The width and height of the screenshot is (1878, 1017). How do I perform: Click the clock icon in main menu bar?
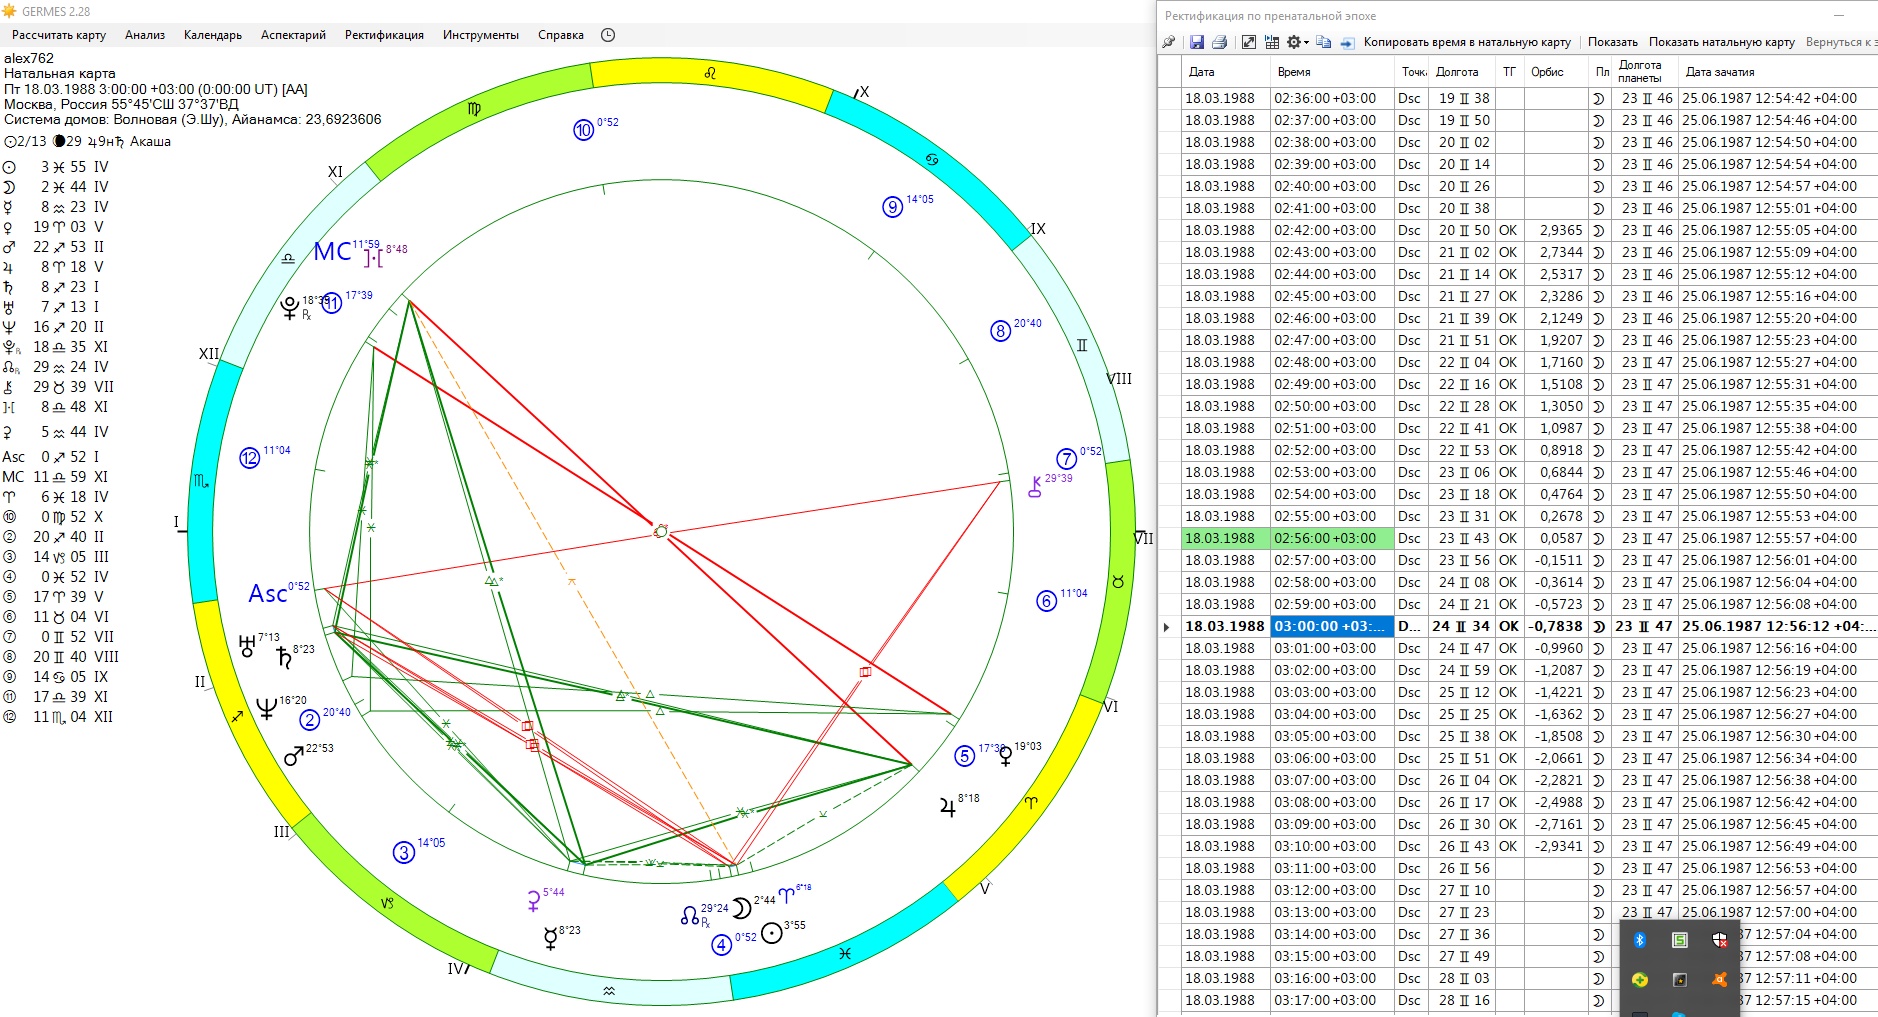pos(608,35)
